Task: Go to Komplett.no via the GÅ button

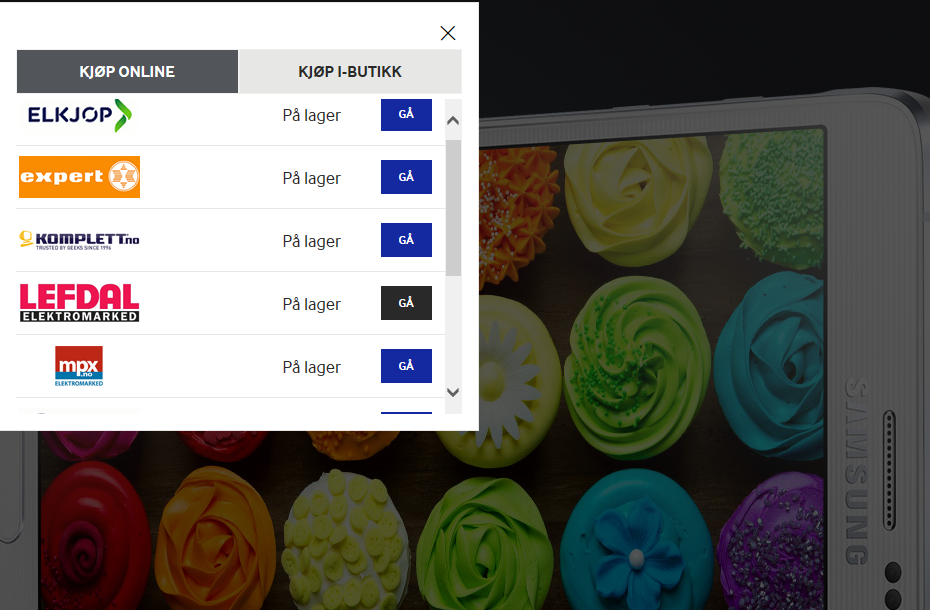Action: pyautogui.click(x=406, y=240)
